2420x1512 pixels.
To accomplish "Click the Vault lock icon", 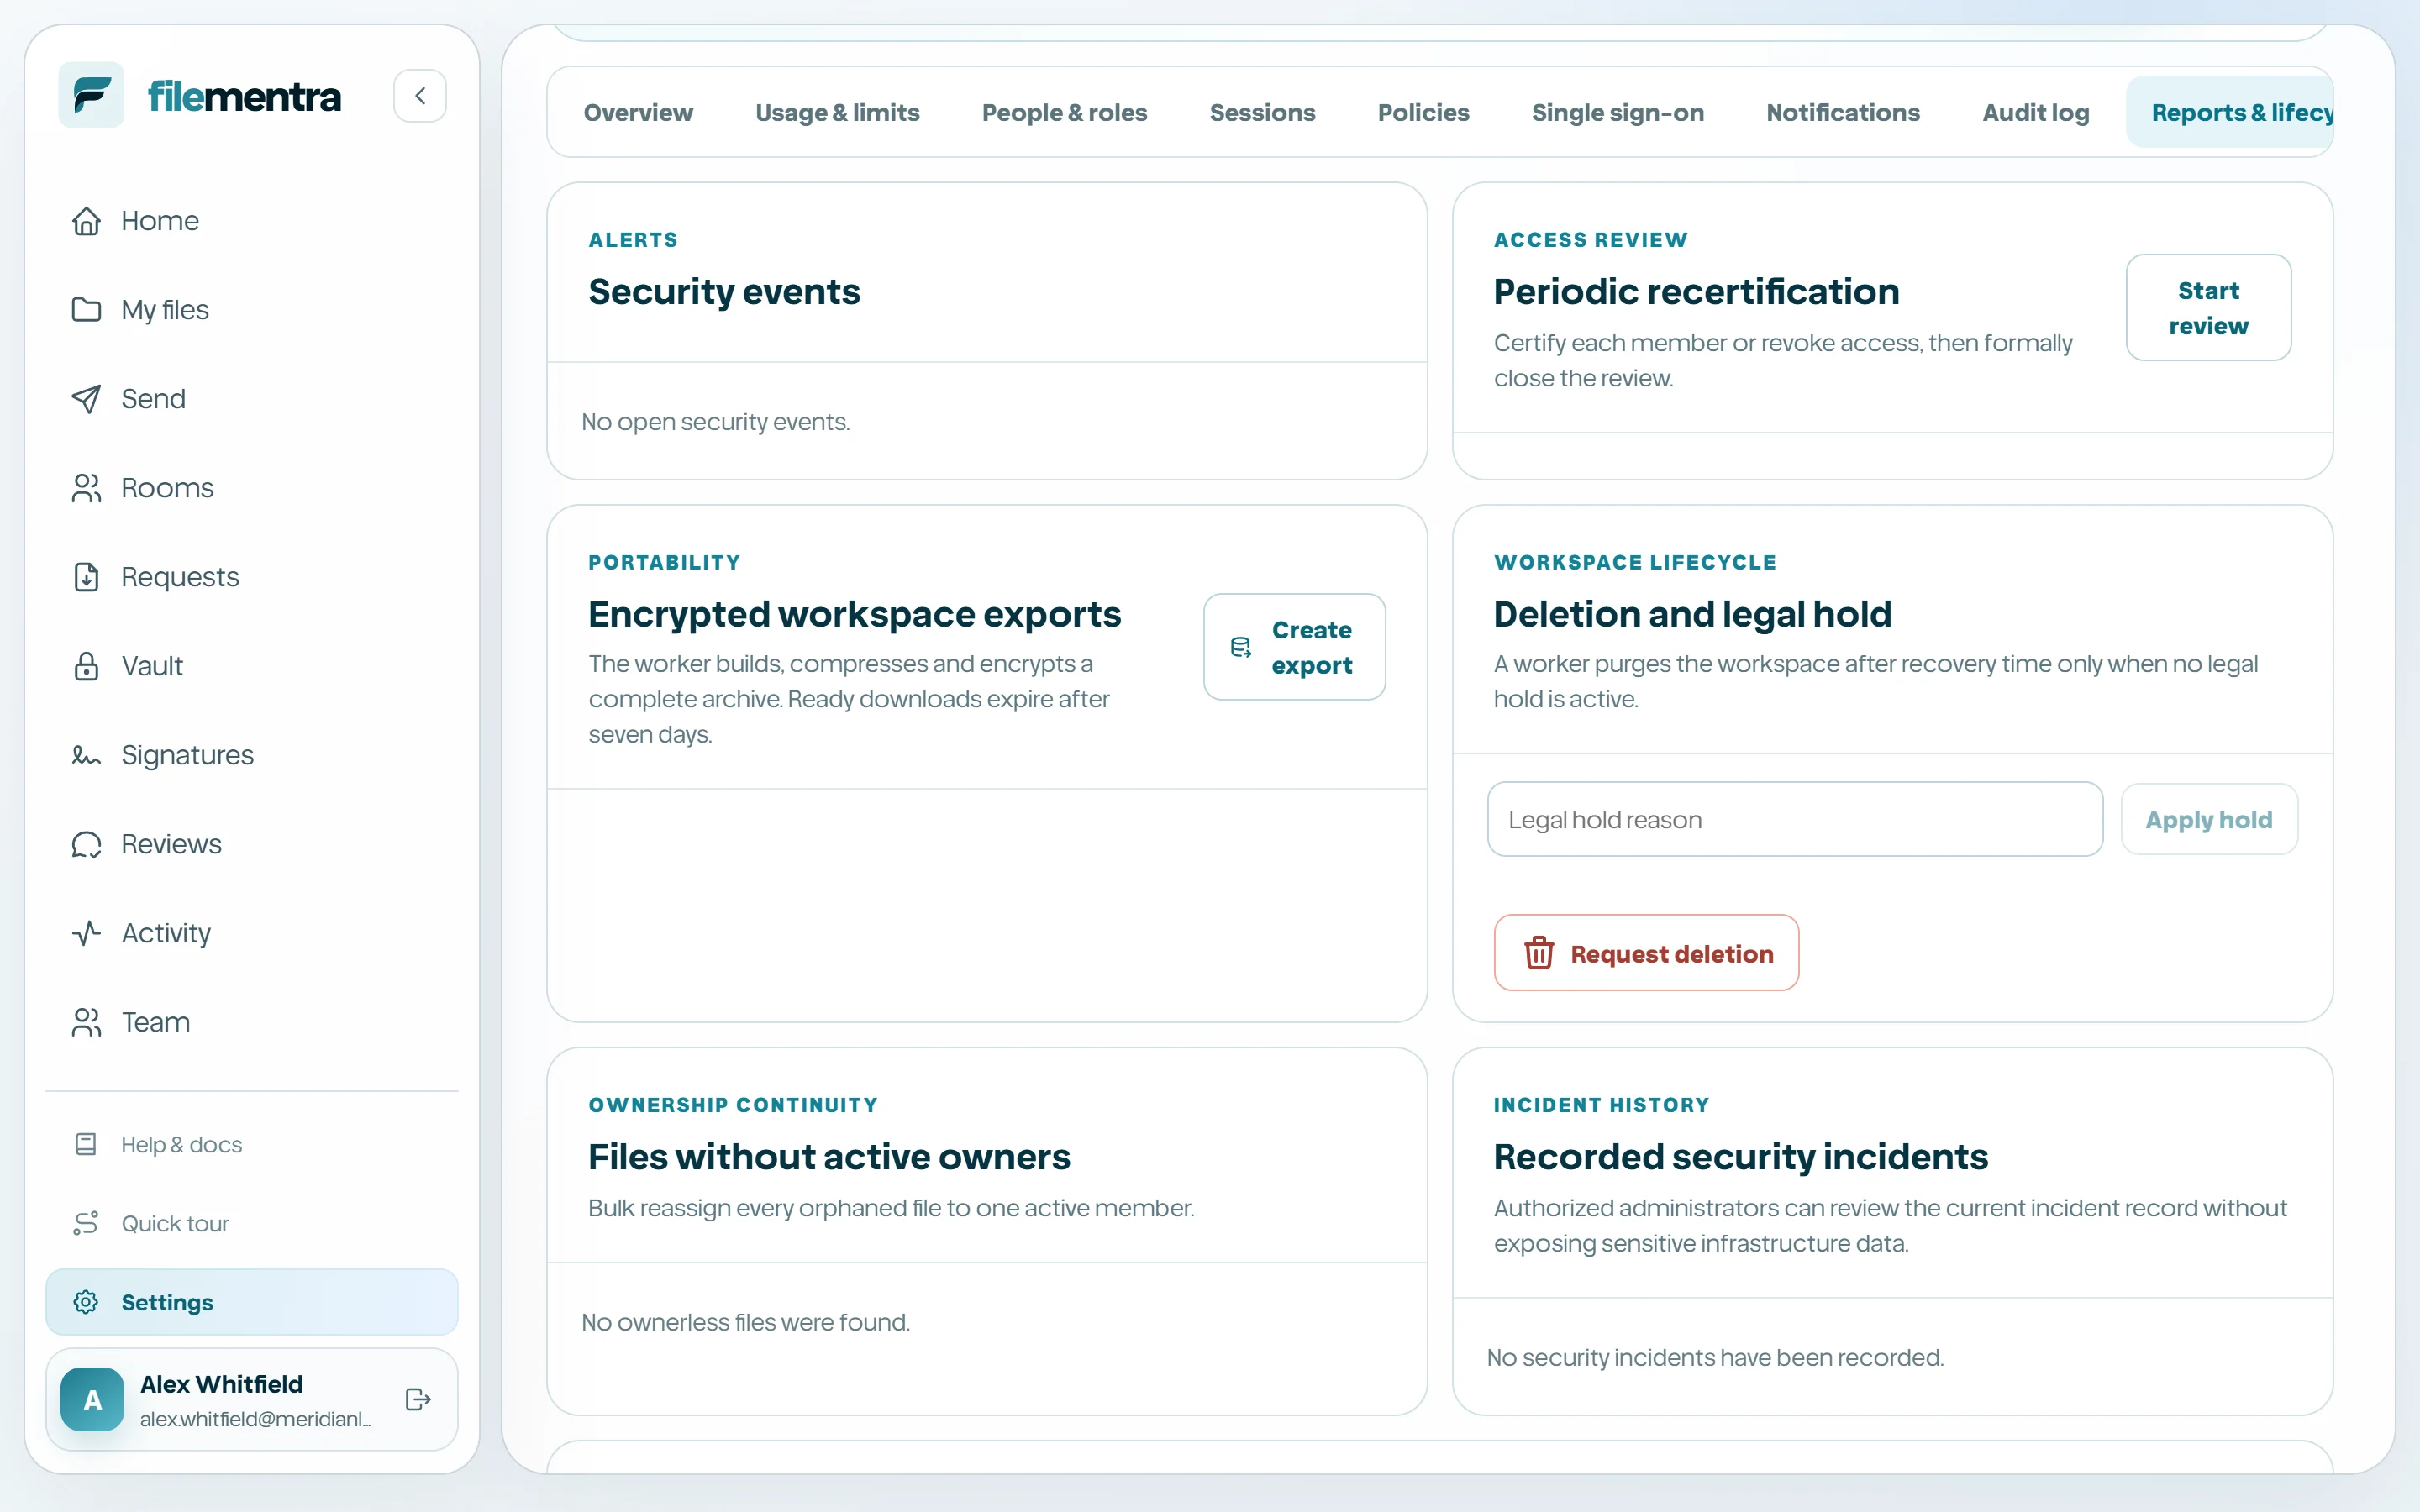I will coord(86,666).
